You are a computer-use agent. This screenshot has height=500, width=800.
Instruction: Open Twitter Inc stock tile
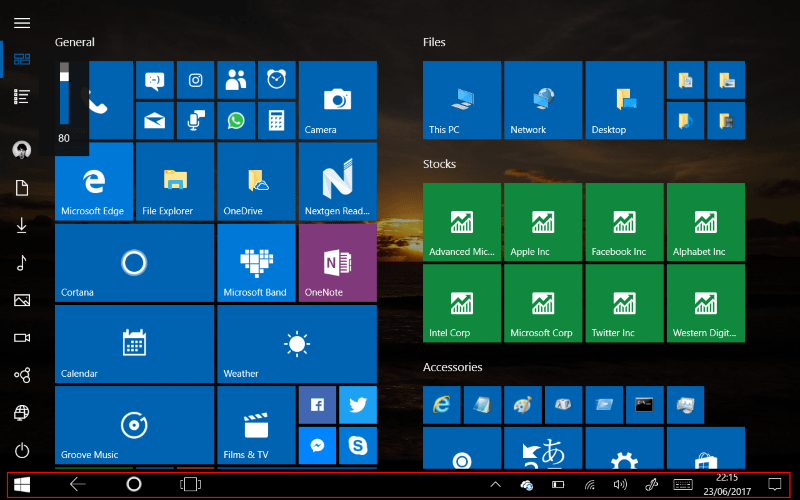624,303
